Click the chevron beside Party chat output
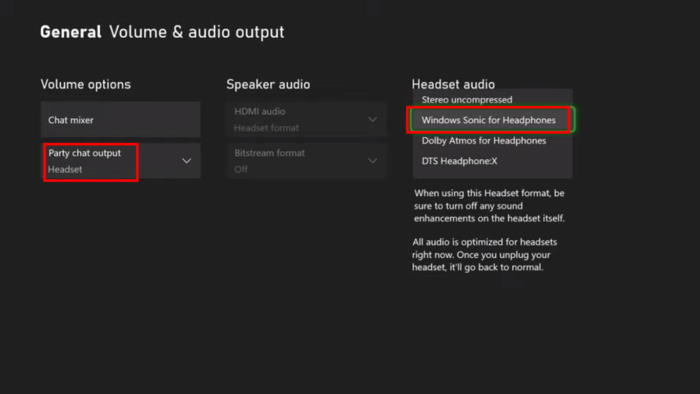 point(187,161)
